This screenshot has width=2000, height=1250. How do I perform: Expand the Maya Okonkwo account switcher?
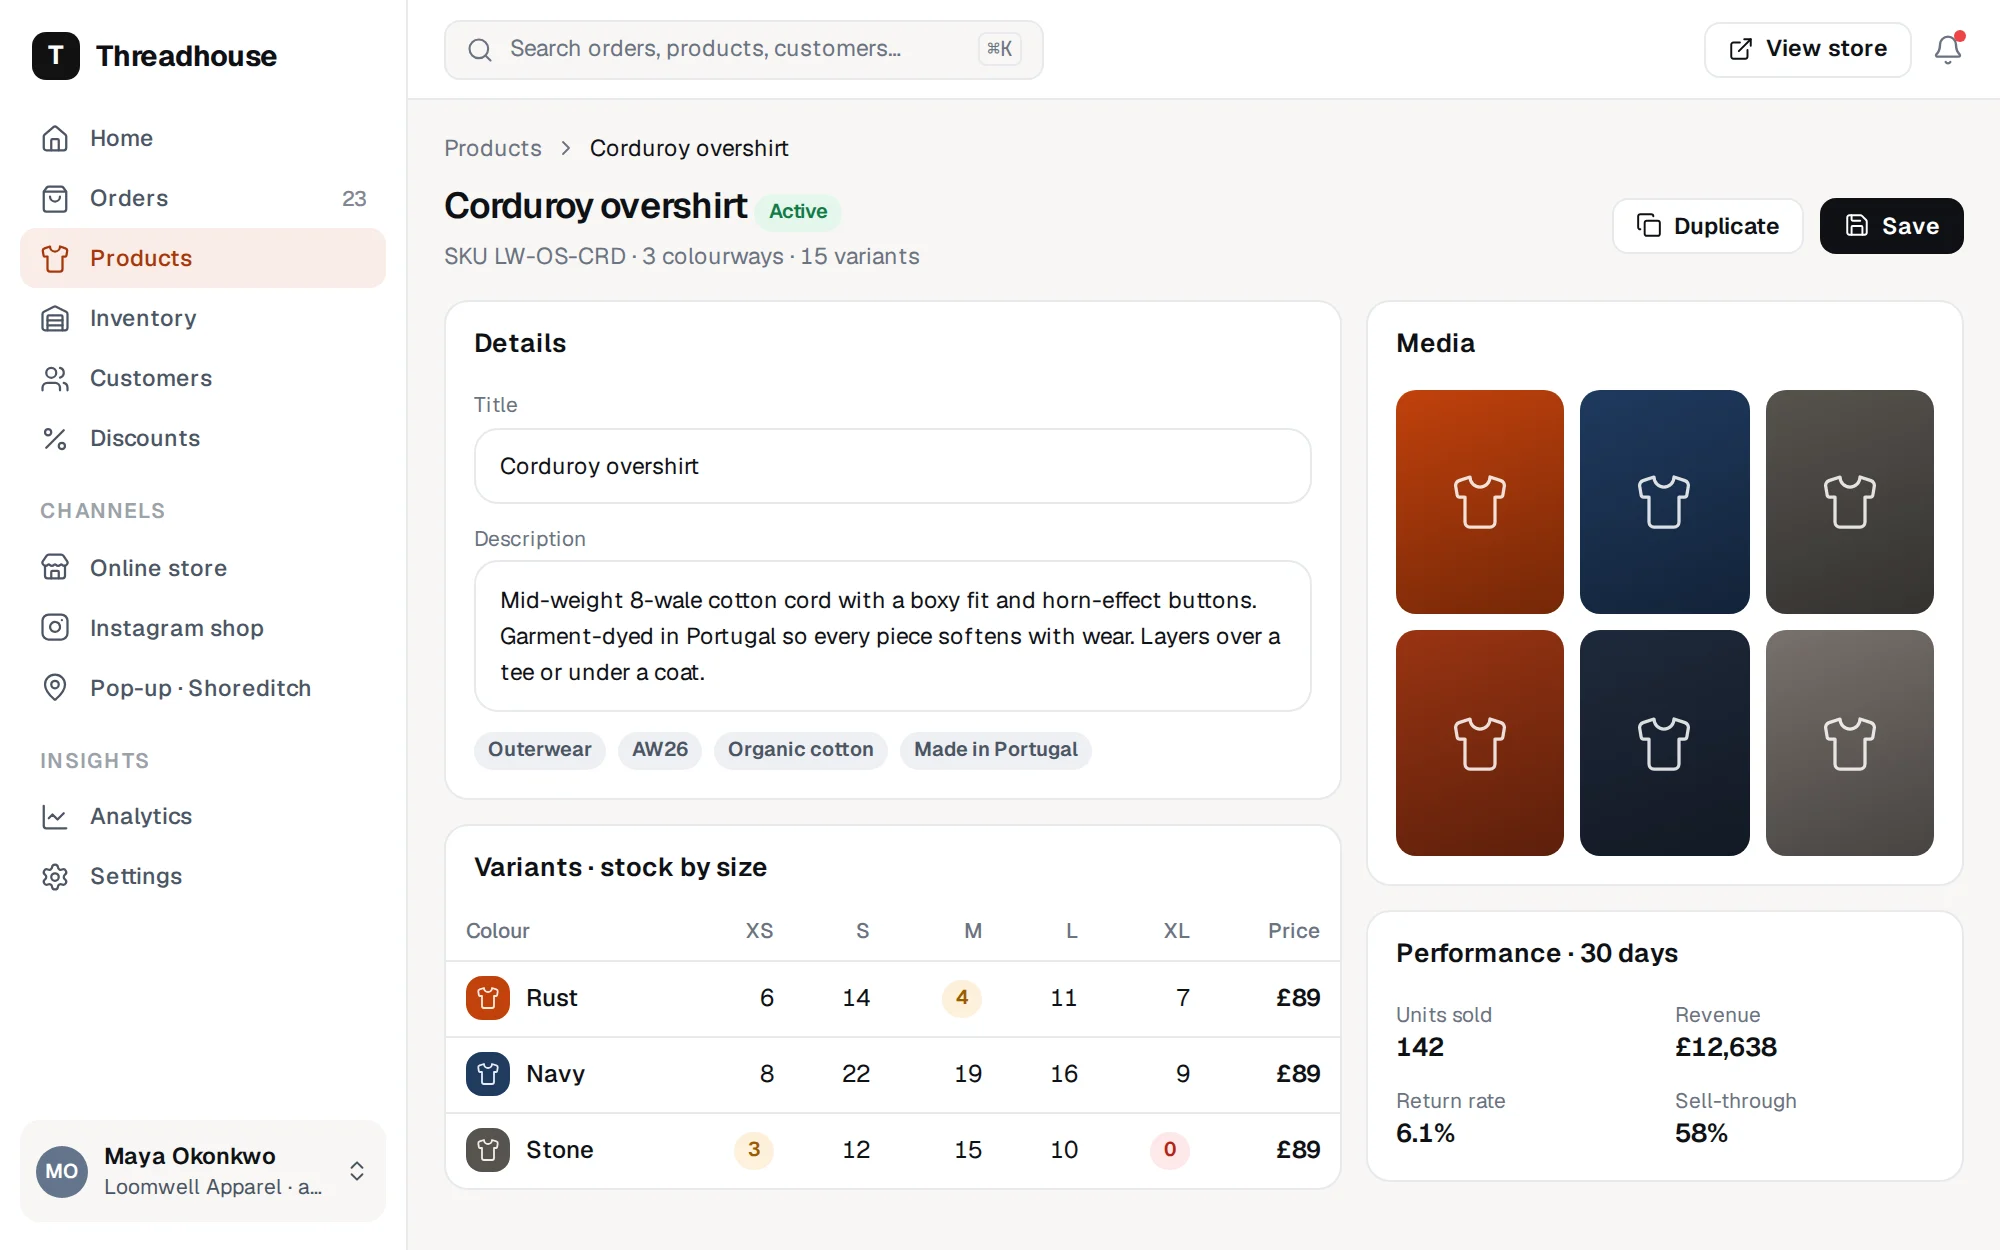point(357,1171)
